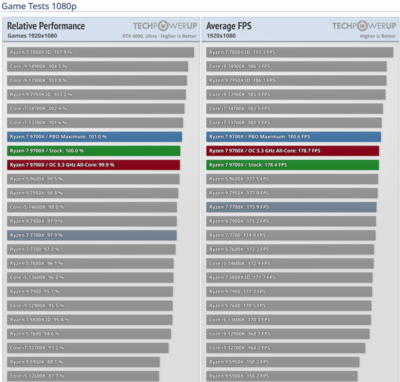The image size is (400, 382).
Task: Click "Core i9-12900K: 168.7 FPS" bar
Action: point(288,334)
